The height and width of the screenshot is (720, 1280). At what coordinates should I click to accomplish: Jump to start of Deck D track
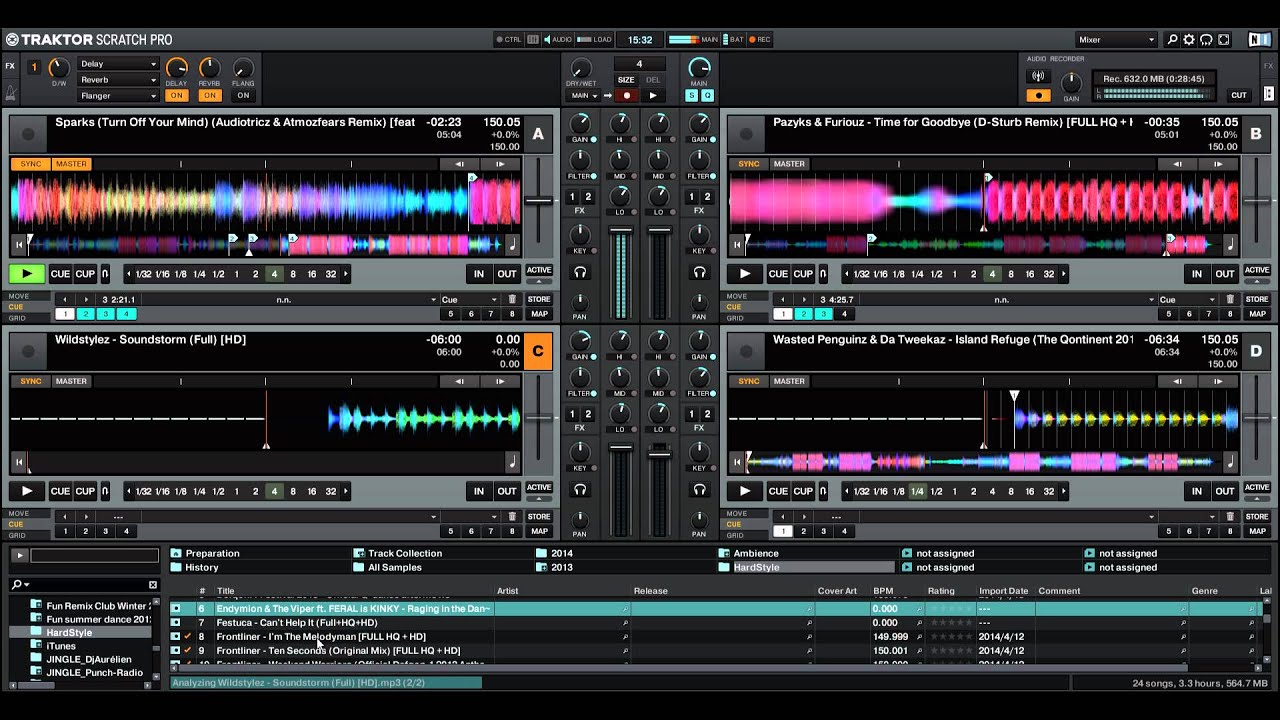pyautogui.click(x=736, y=461)
